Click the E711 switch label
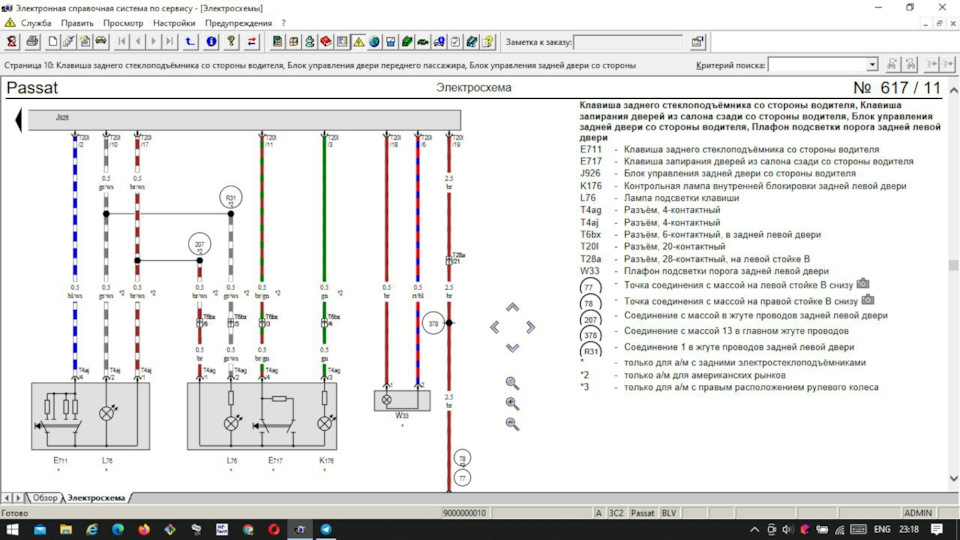960x540 pixels. 60,460
